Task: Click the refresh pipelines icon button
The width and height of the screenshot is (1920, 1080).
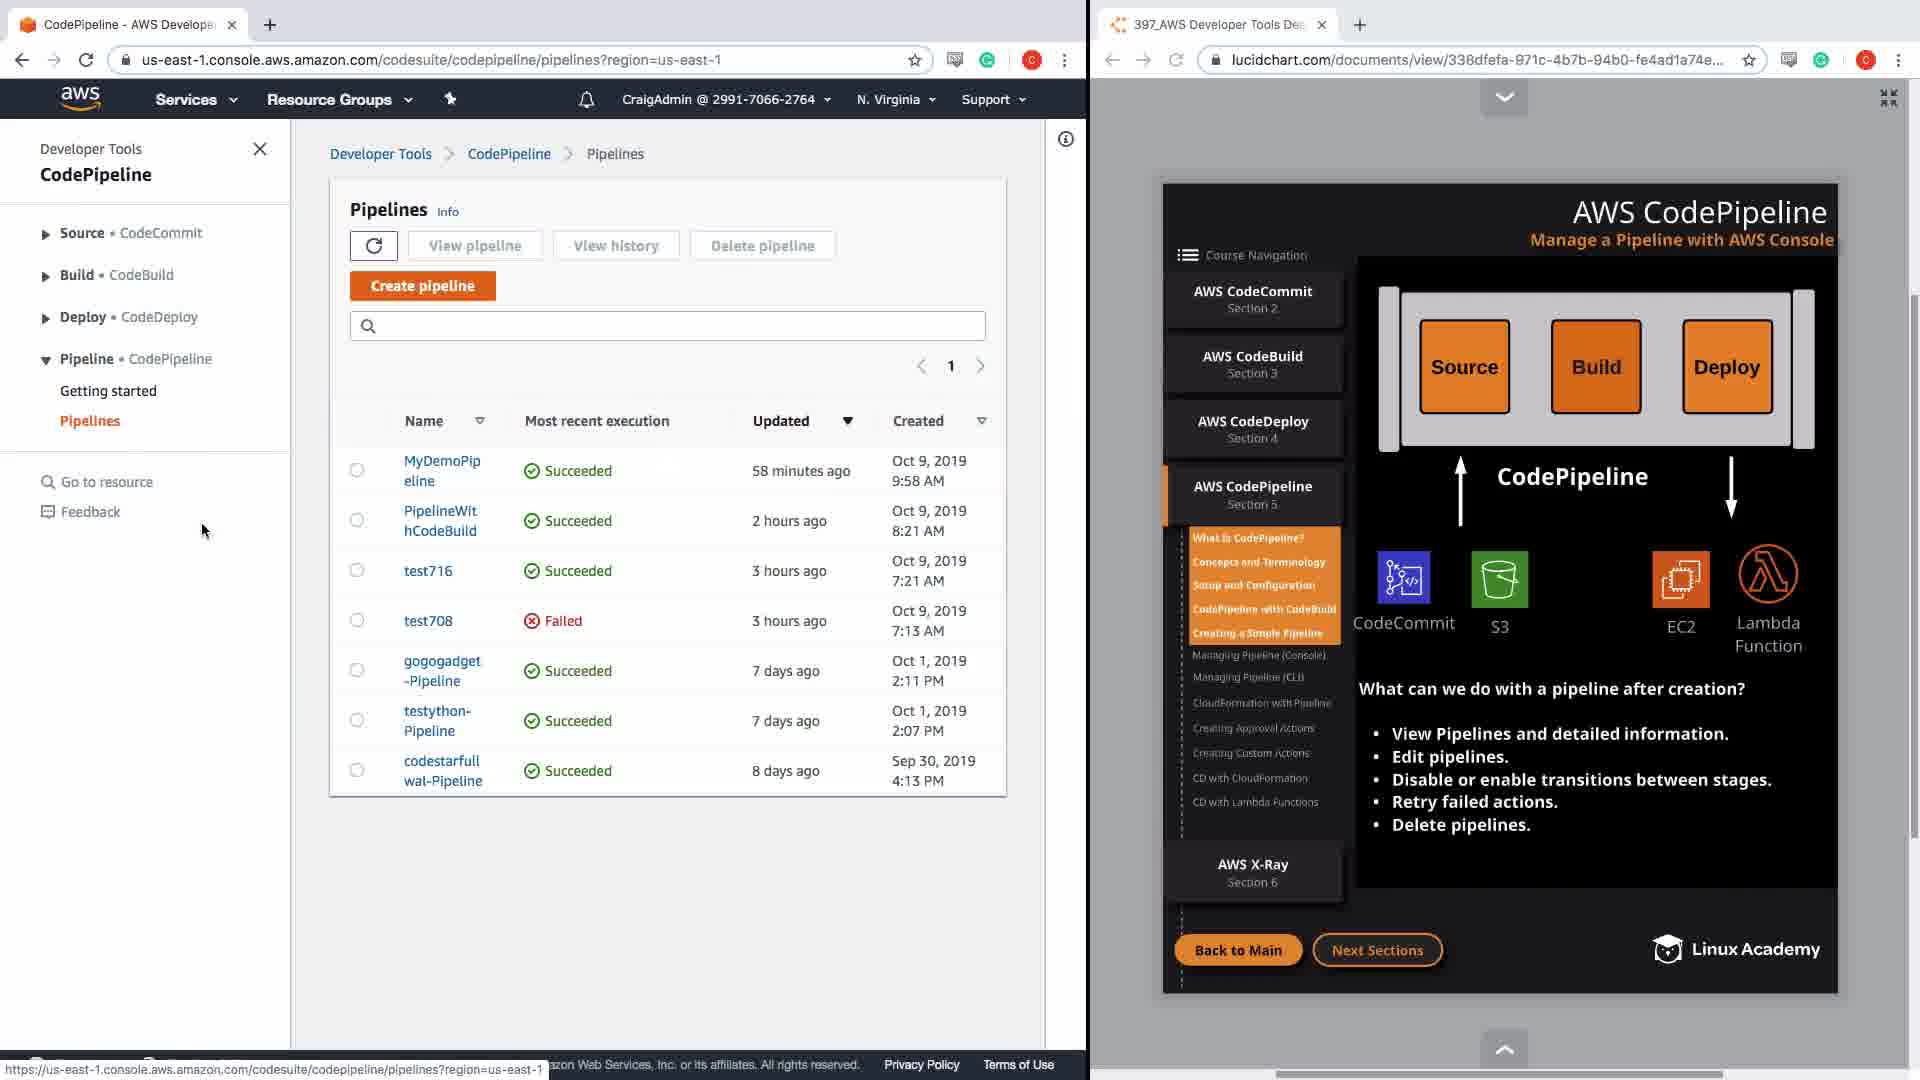Action: (x=374, y=246)
